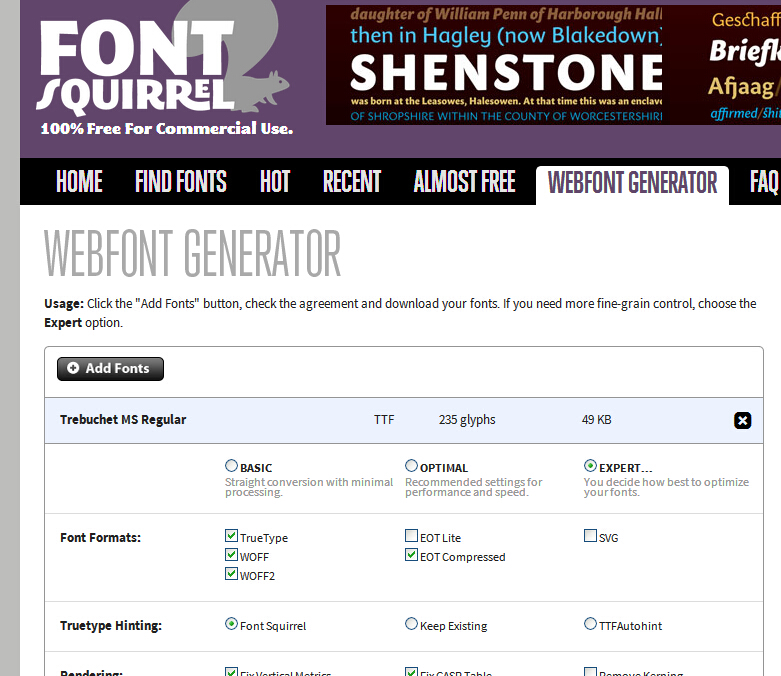The width and height of the screenshot is (781, 676).
Task: Click the TTF file type label
Action: click(384, 420)
